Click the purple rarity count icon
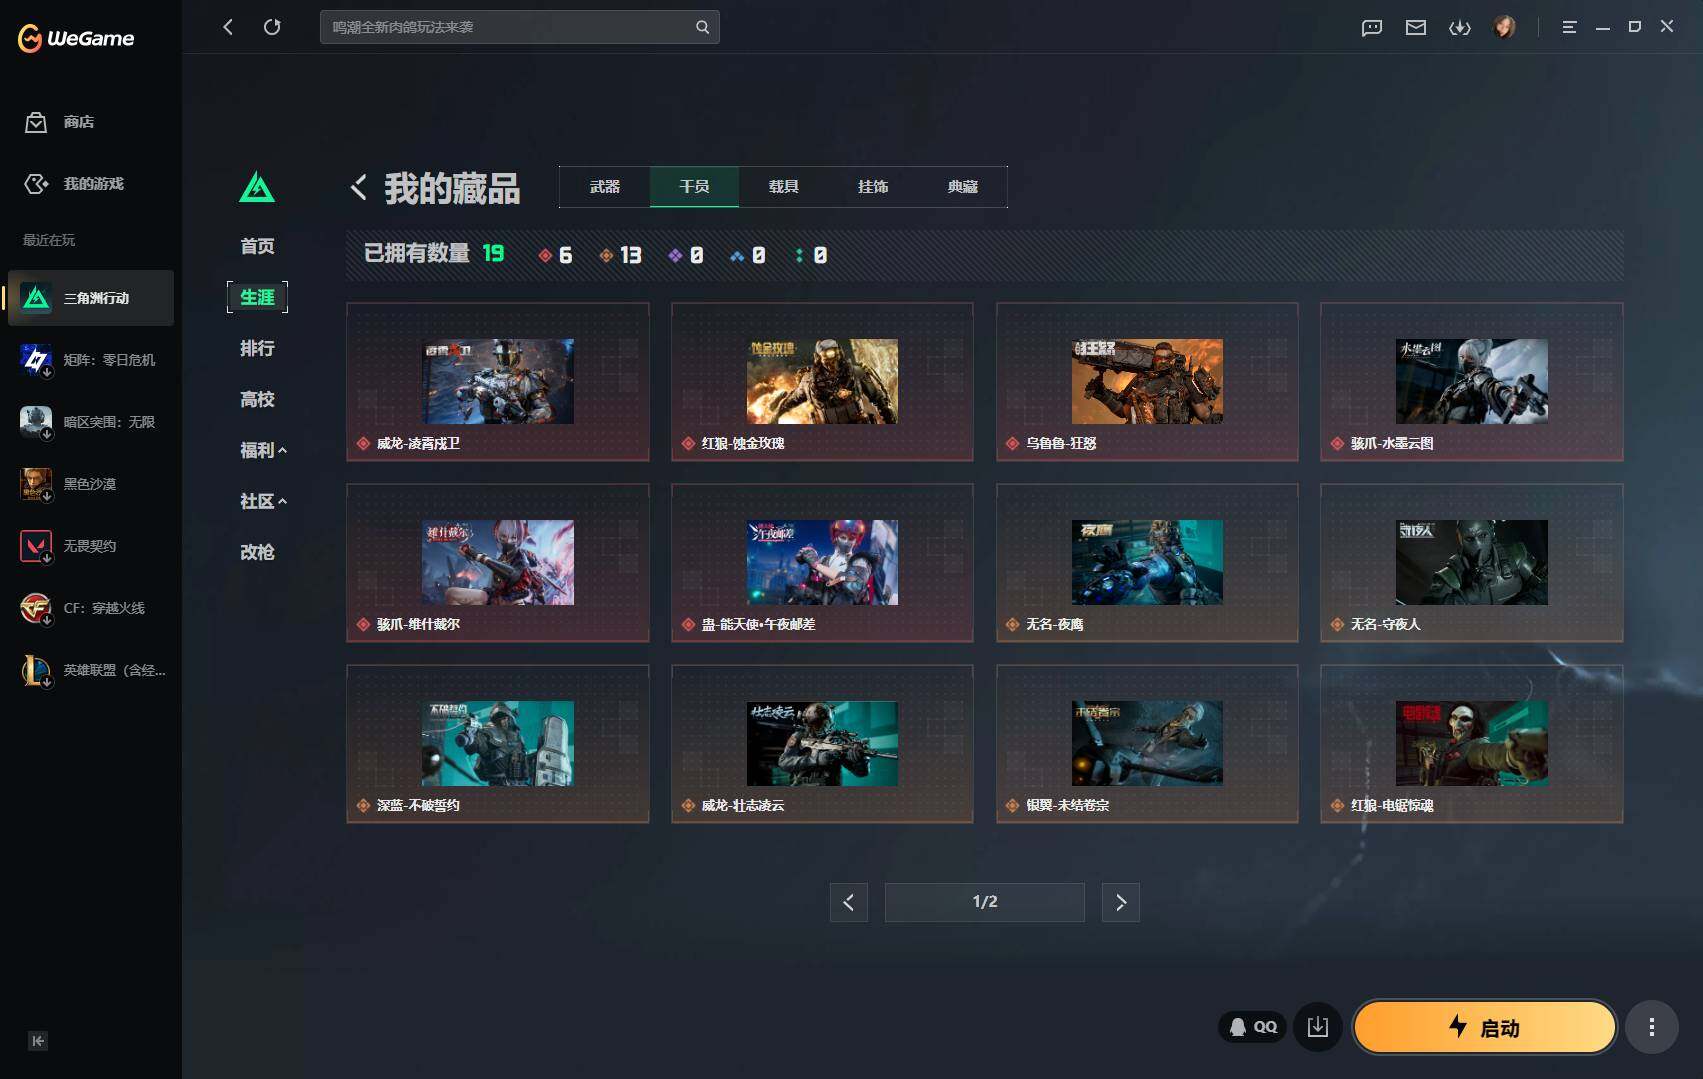Screen dimensions: 1703x1079 coord(675,256)
